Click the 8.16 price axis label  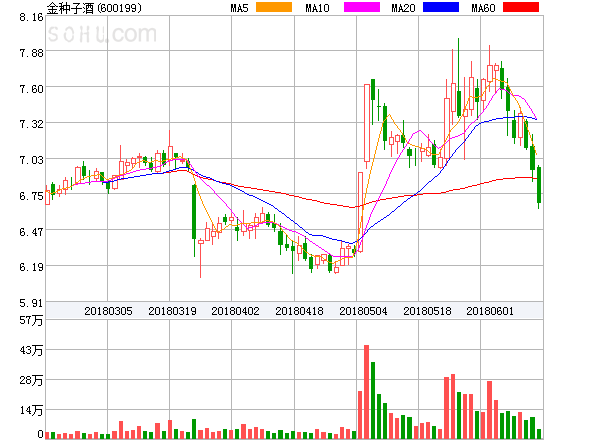click(31, 17)
